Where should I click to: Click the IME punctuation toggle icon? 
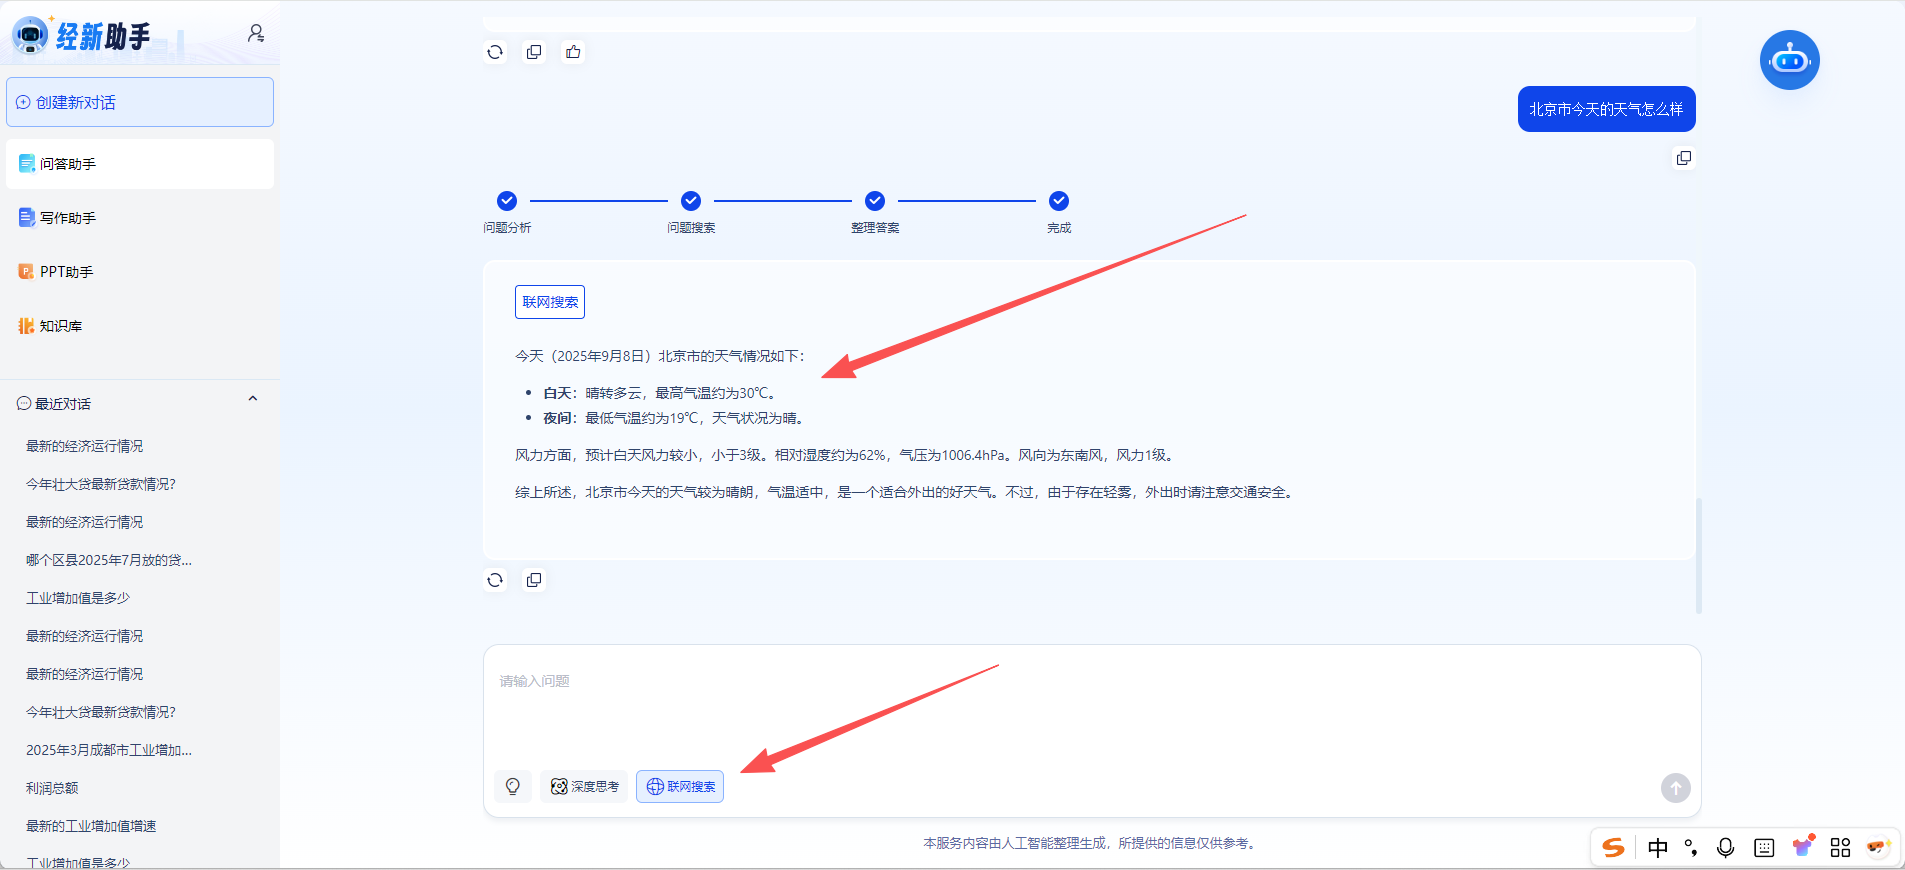click(1691, 848)
